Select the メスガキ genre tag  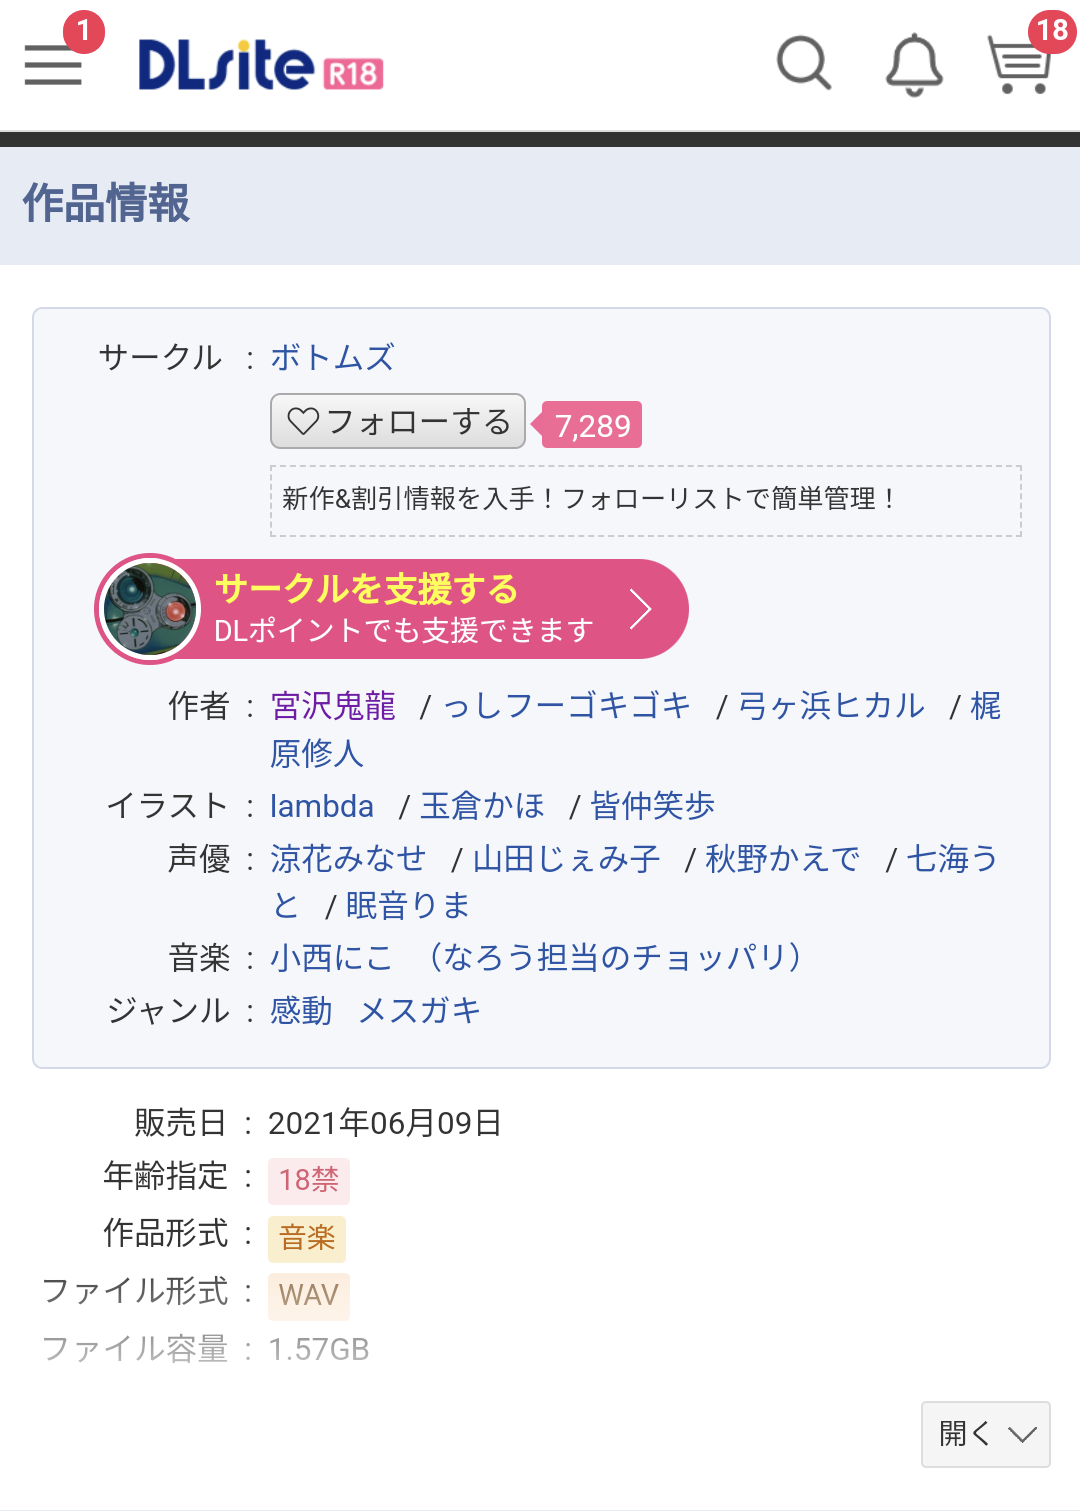[x=420, y=1011]
